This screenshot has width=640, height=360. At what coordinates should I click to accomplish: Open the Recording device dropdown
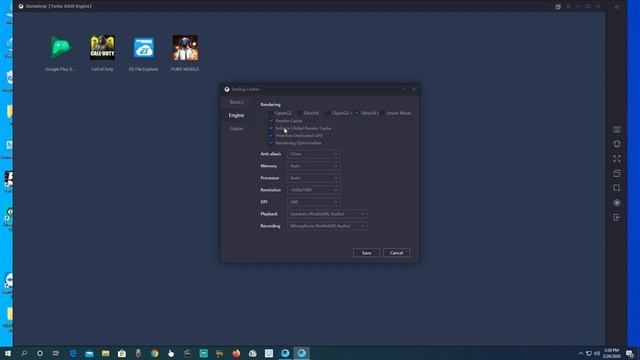tap(327, 226)
